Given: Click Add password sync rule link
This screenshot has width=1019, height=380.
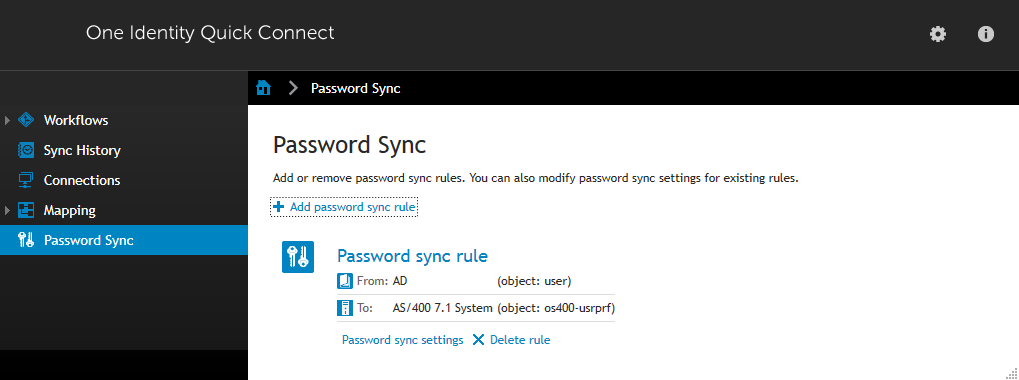Looking at the screenshot, I should coord(353,207).
